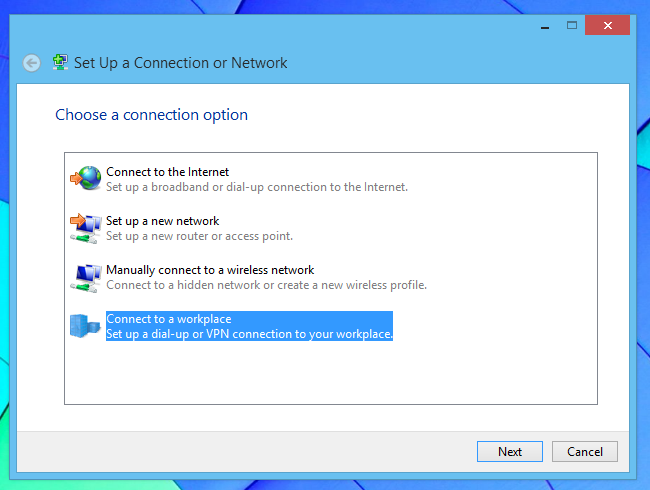Click the Cancel button
The image size is (650, 490).
[585, 451]
